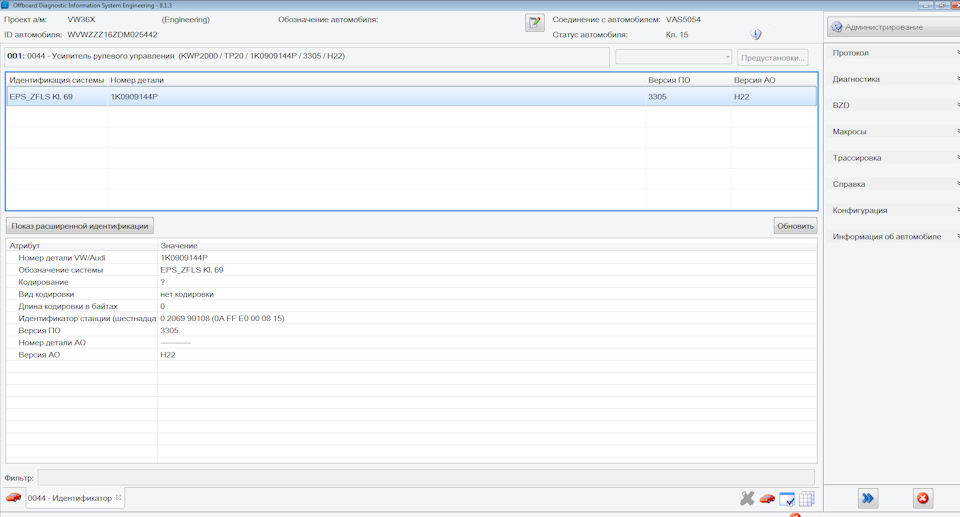
Task: Select the Номер детали АО row
Action: pos(411,343)
